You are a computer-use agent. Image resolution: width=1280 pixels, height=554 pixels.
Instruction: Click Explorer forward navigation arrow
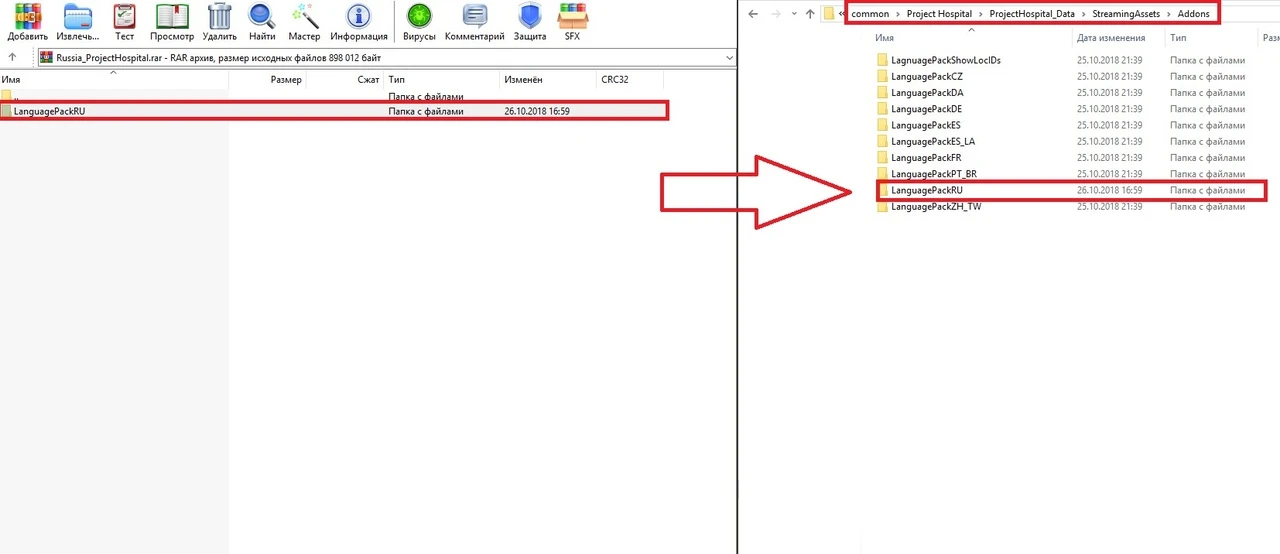pos(777,14)
